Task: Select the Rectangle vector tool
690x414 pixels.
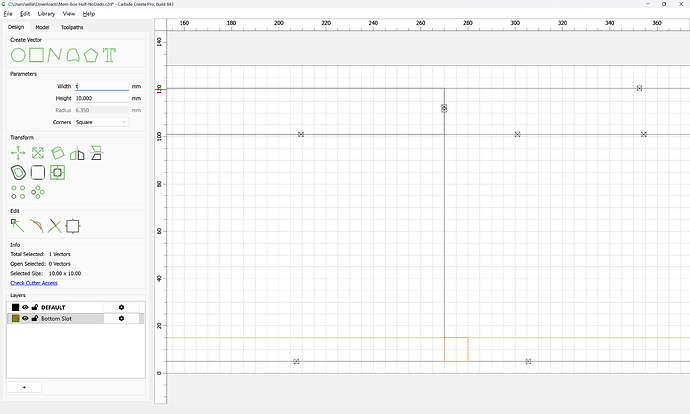Action: (x=37, y=55)
